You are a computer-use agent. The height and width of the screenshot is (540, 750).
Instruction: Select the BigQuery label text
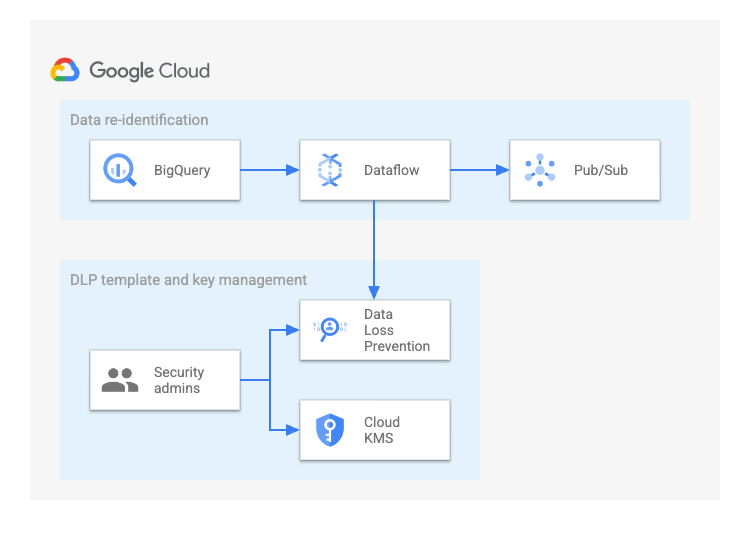182,170
